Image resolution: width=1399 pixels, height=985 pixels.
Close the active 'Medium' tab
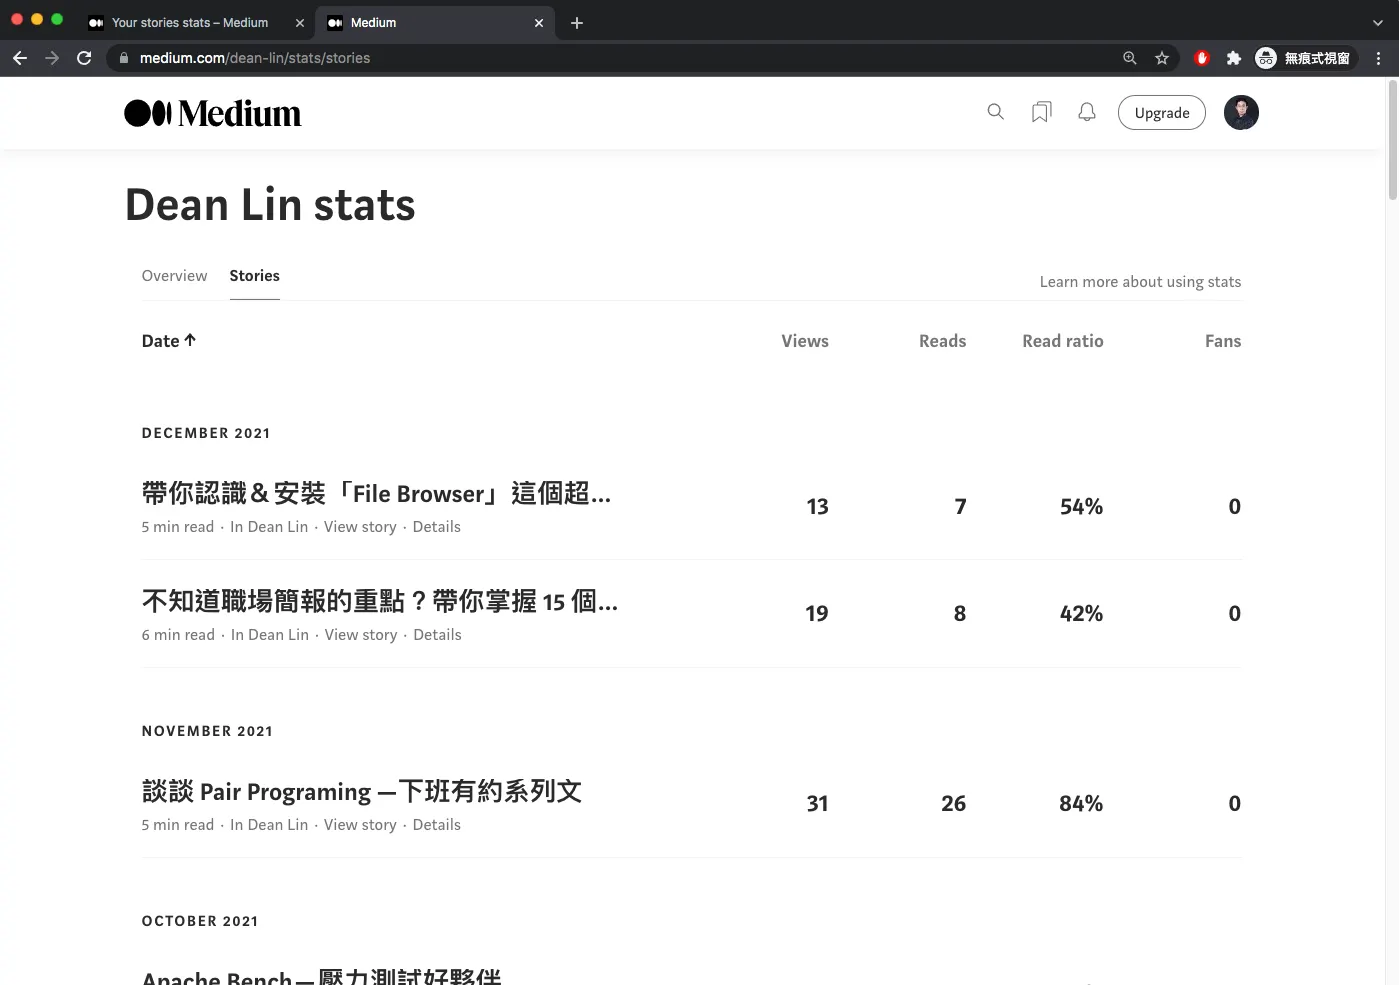tap(539, 22)
